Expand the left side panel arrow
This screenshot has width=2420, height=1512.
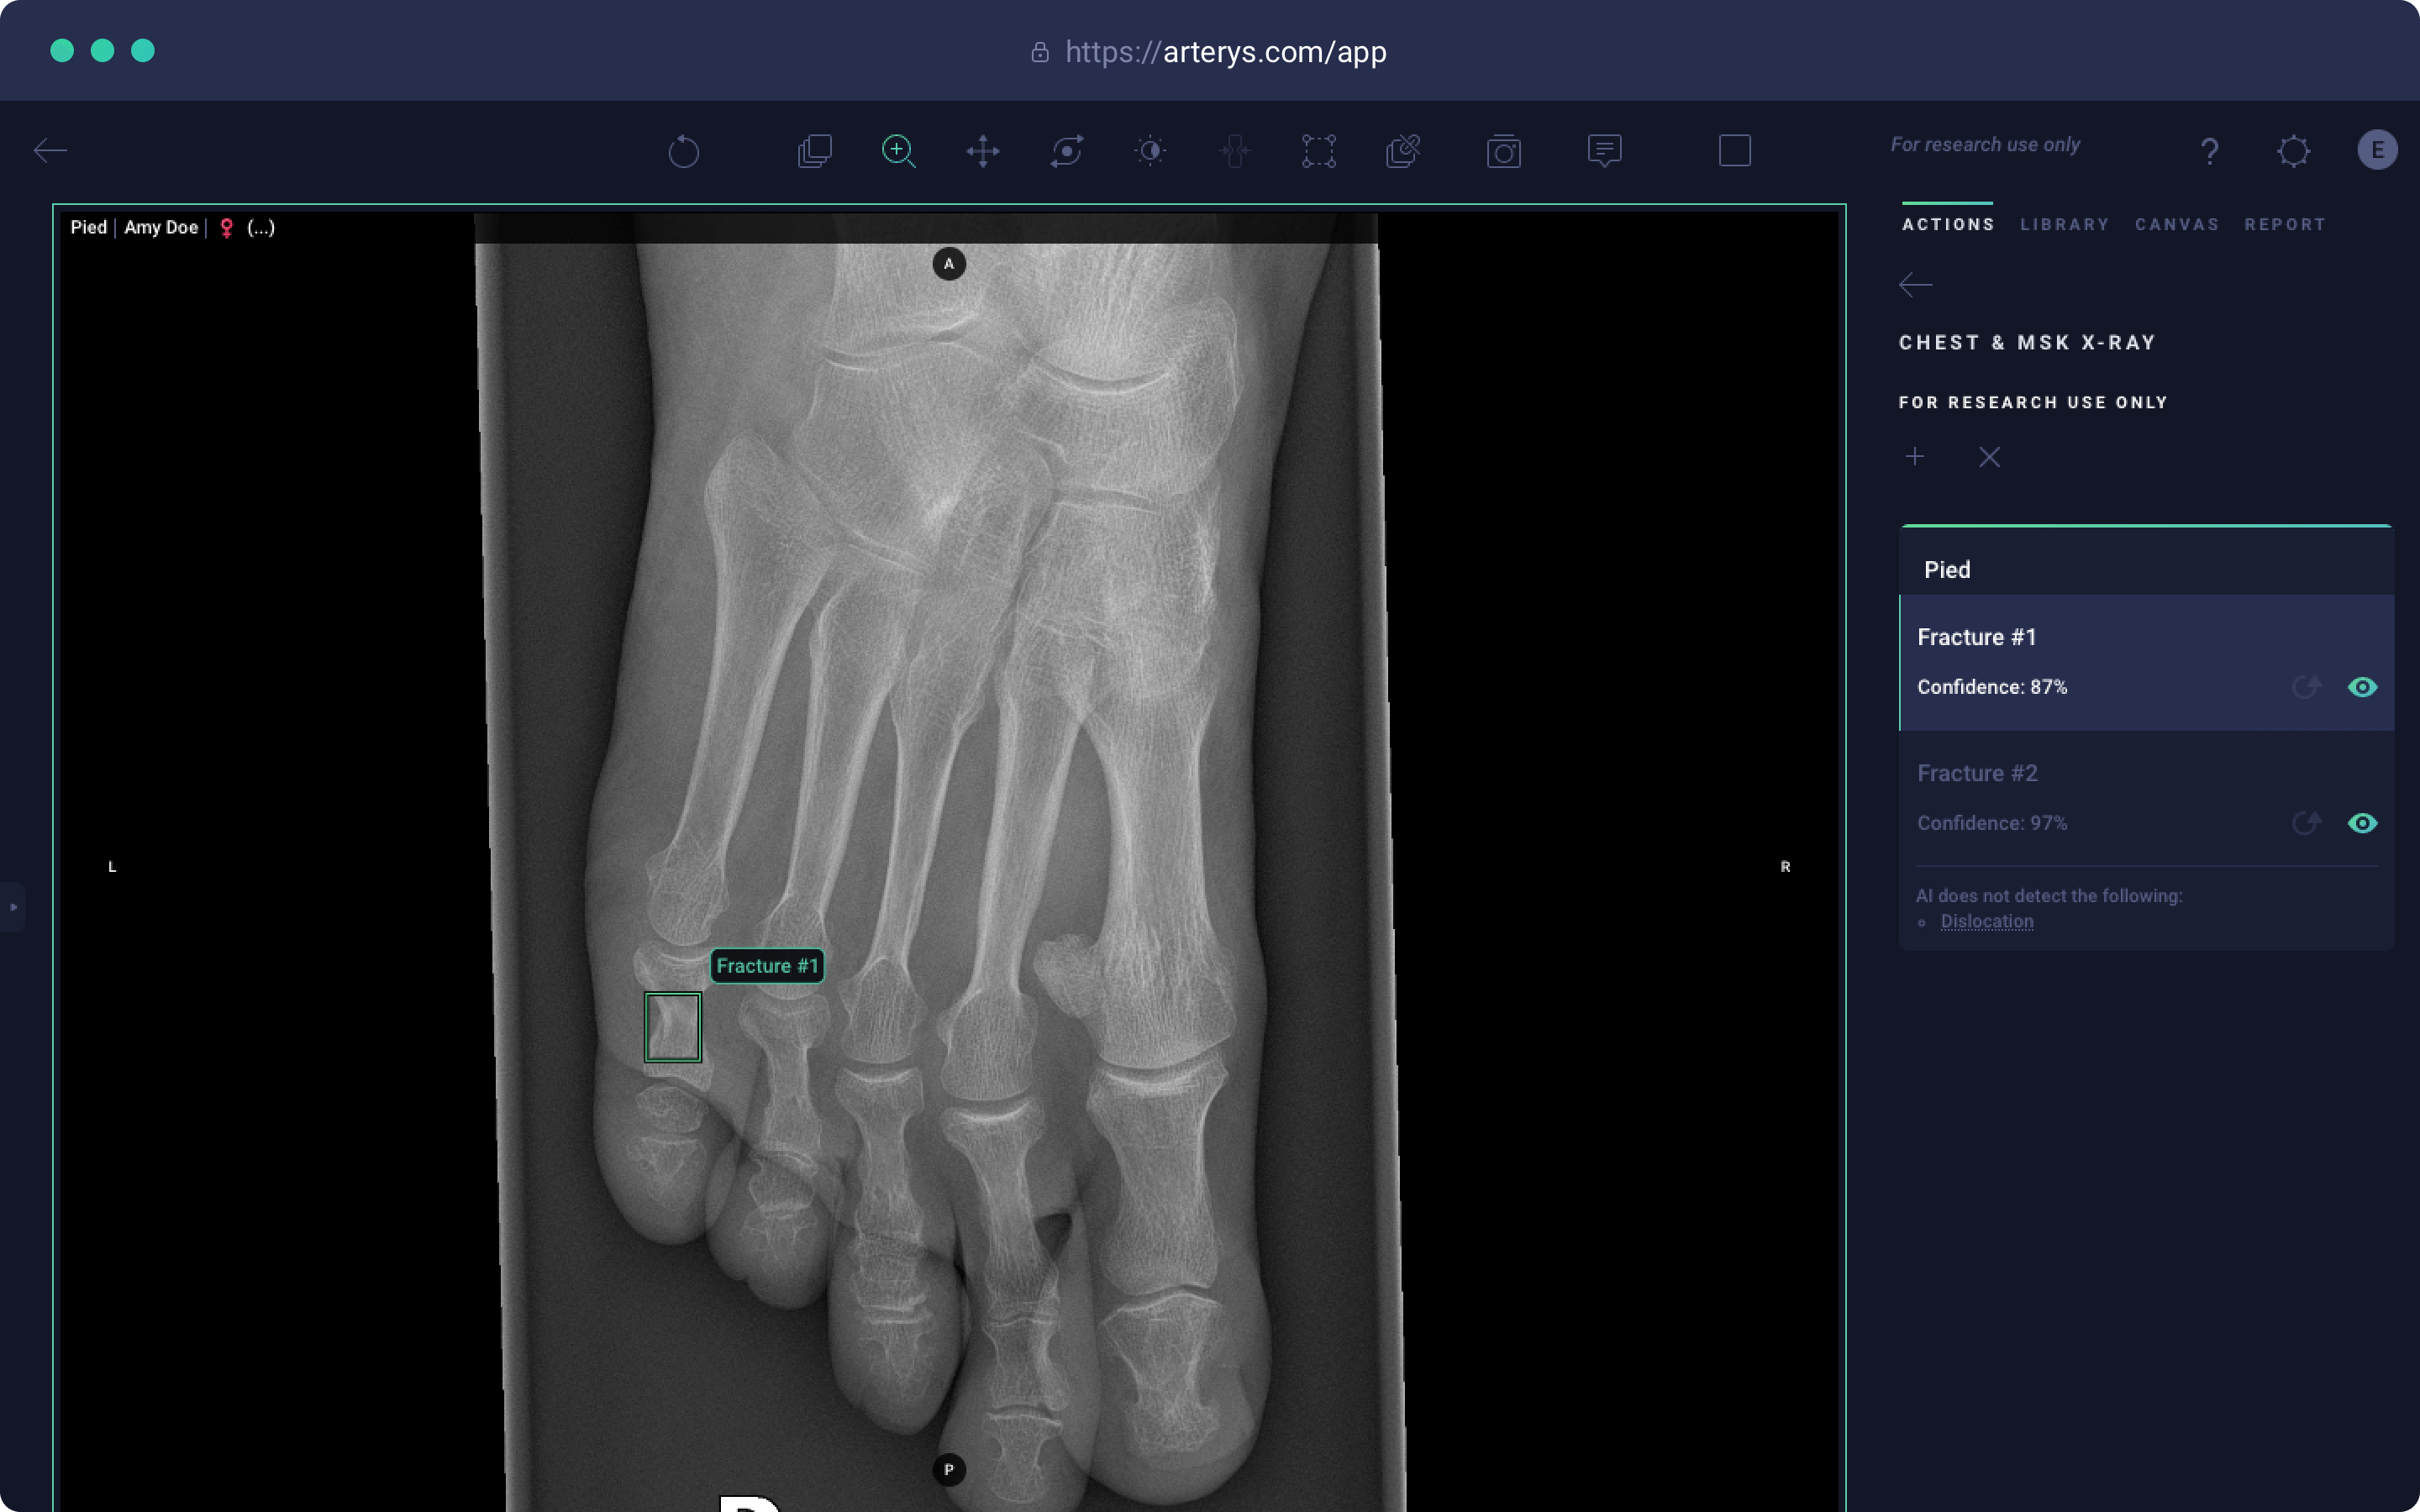point(13,907)
